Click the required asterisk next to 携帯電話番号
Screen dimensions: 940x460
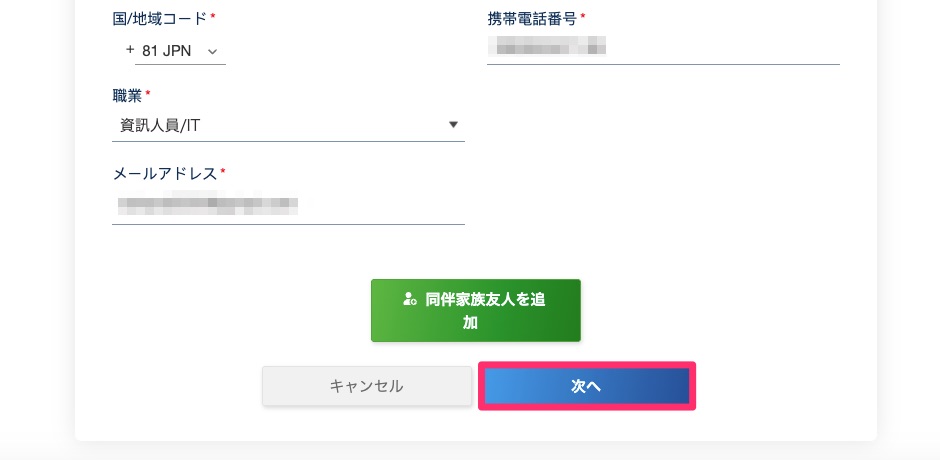(583, 18)
